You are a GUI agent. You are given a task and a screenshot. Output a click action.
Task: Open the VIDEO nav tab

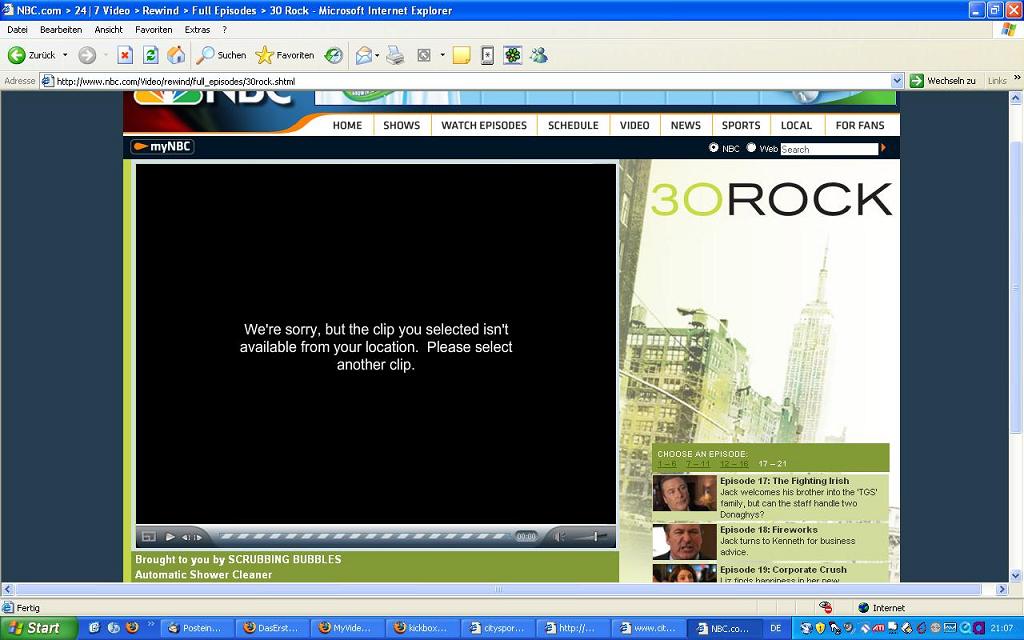coord(635,125)
